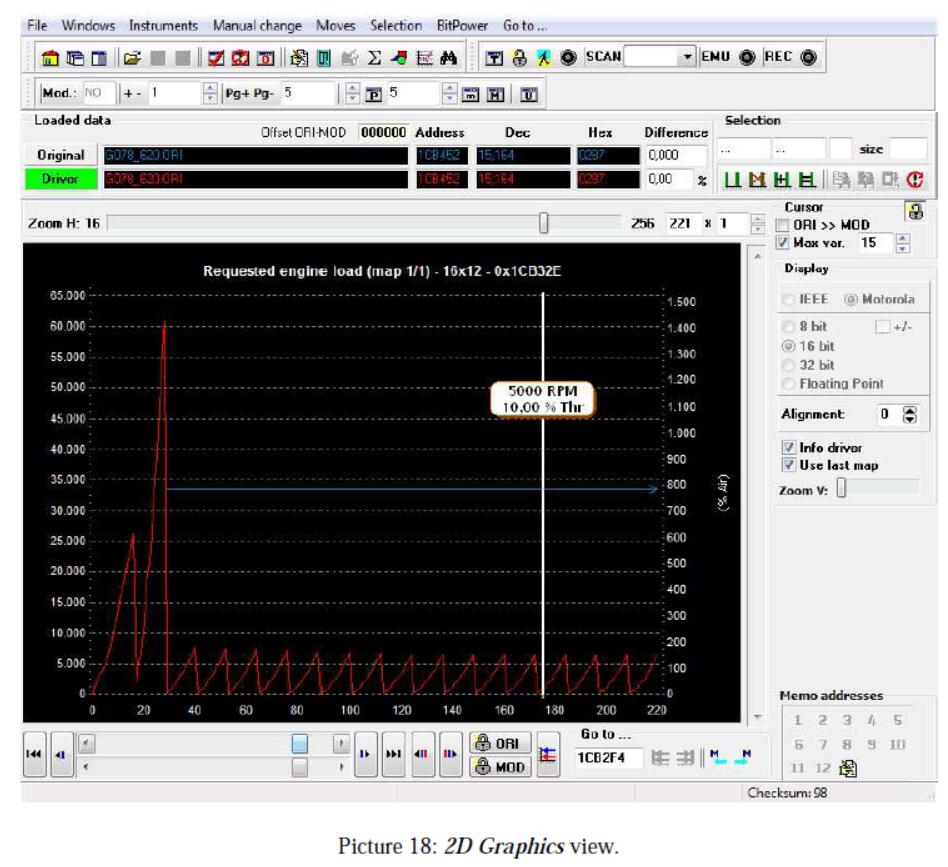Jump to first position with rewind icon
This screenshot has width=948, height=867.
35,754
